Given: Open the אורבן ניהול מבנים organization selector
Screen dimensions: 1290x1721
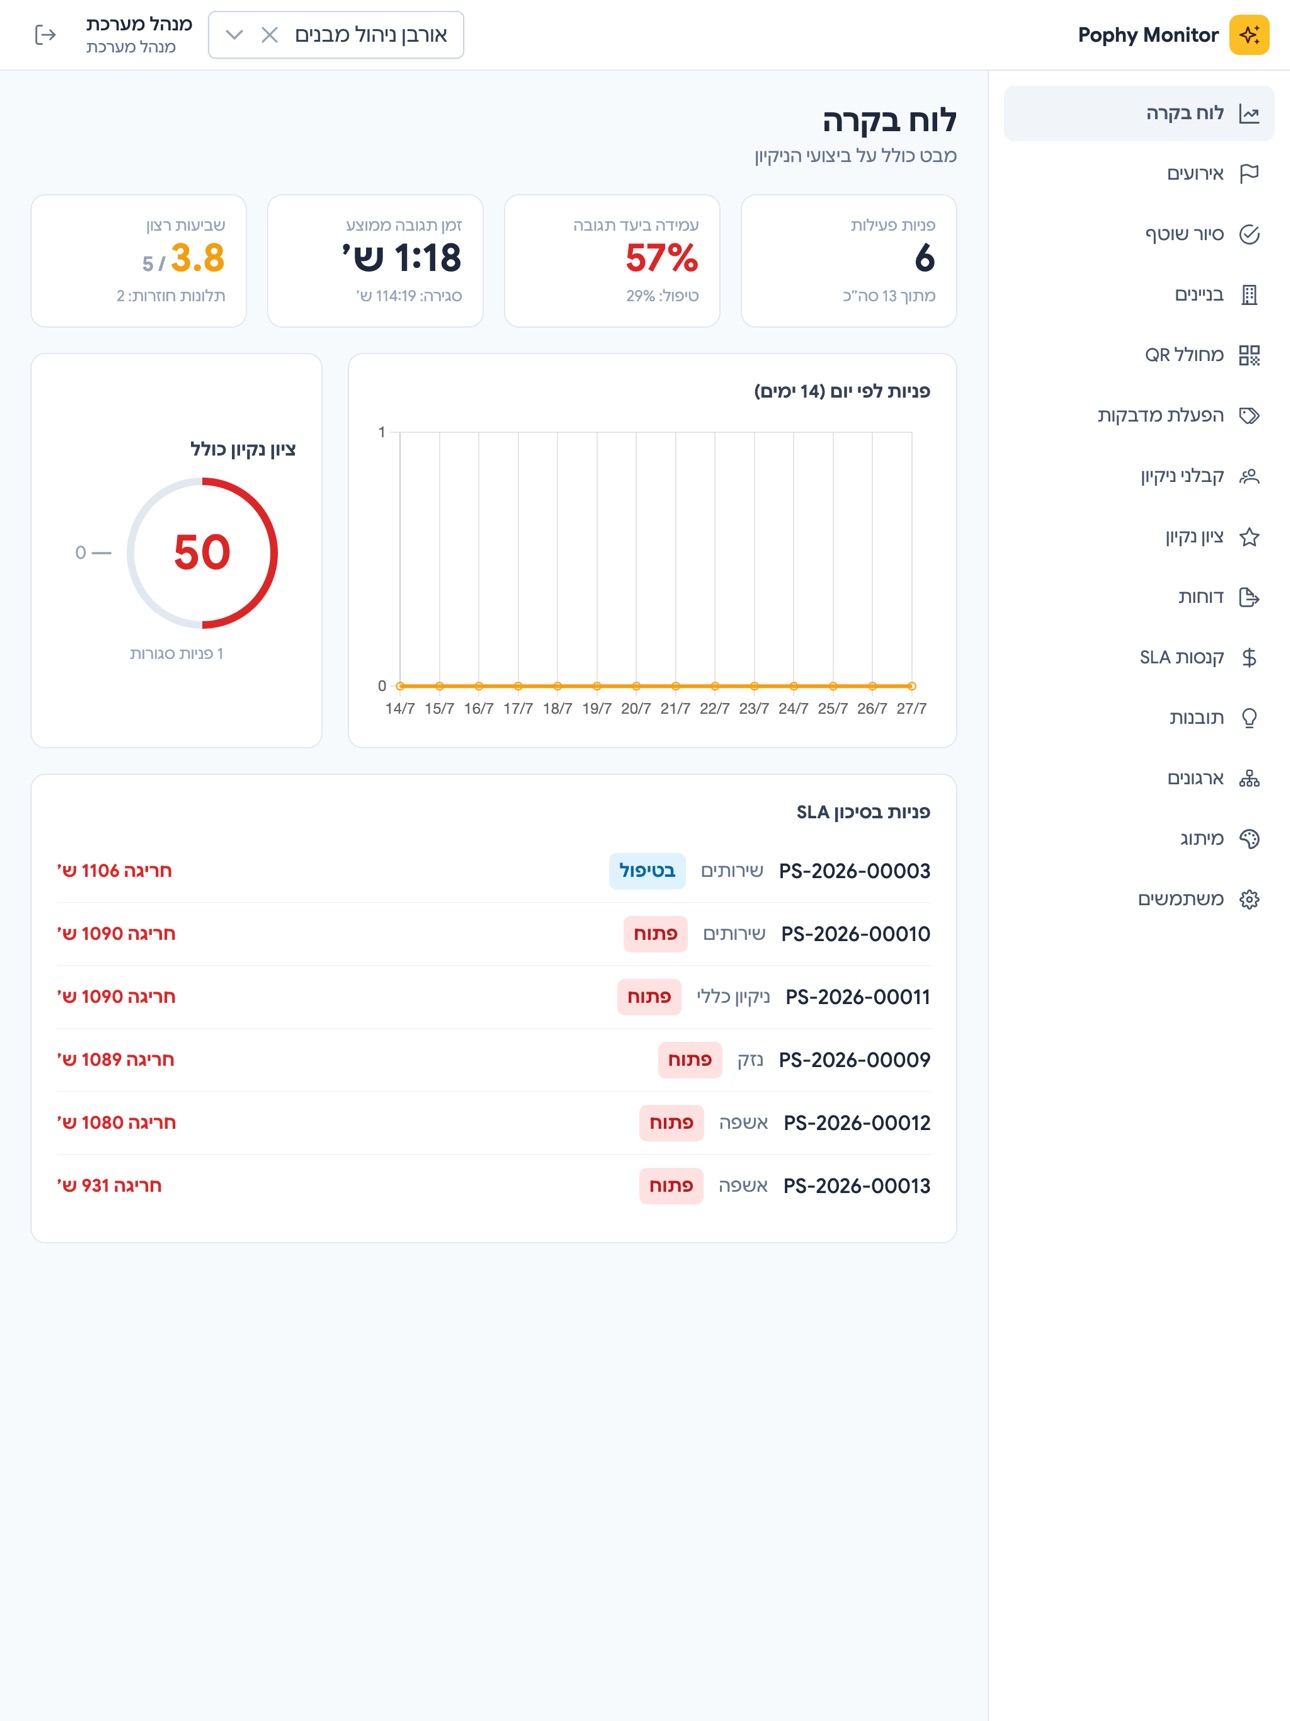Looking at the screenshot, I should [336, 35].
